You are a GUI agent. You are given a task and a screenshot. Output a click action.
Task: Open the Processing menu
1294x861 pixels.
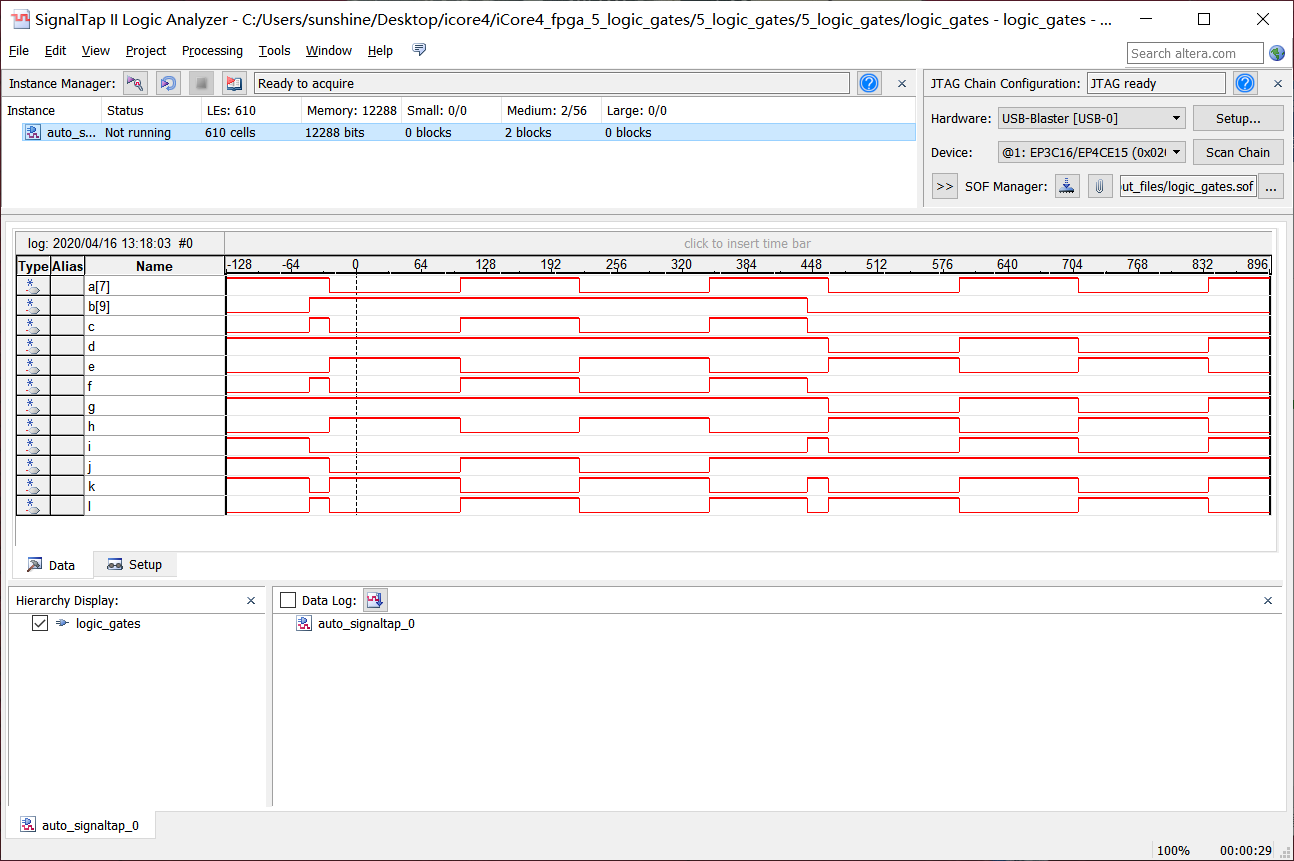(x=212, y=51)
